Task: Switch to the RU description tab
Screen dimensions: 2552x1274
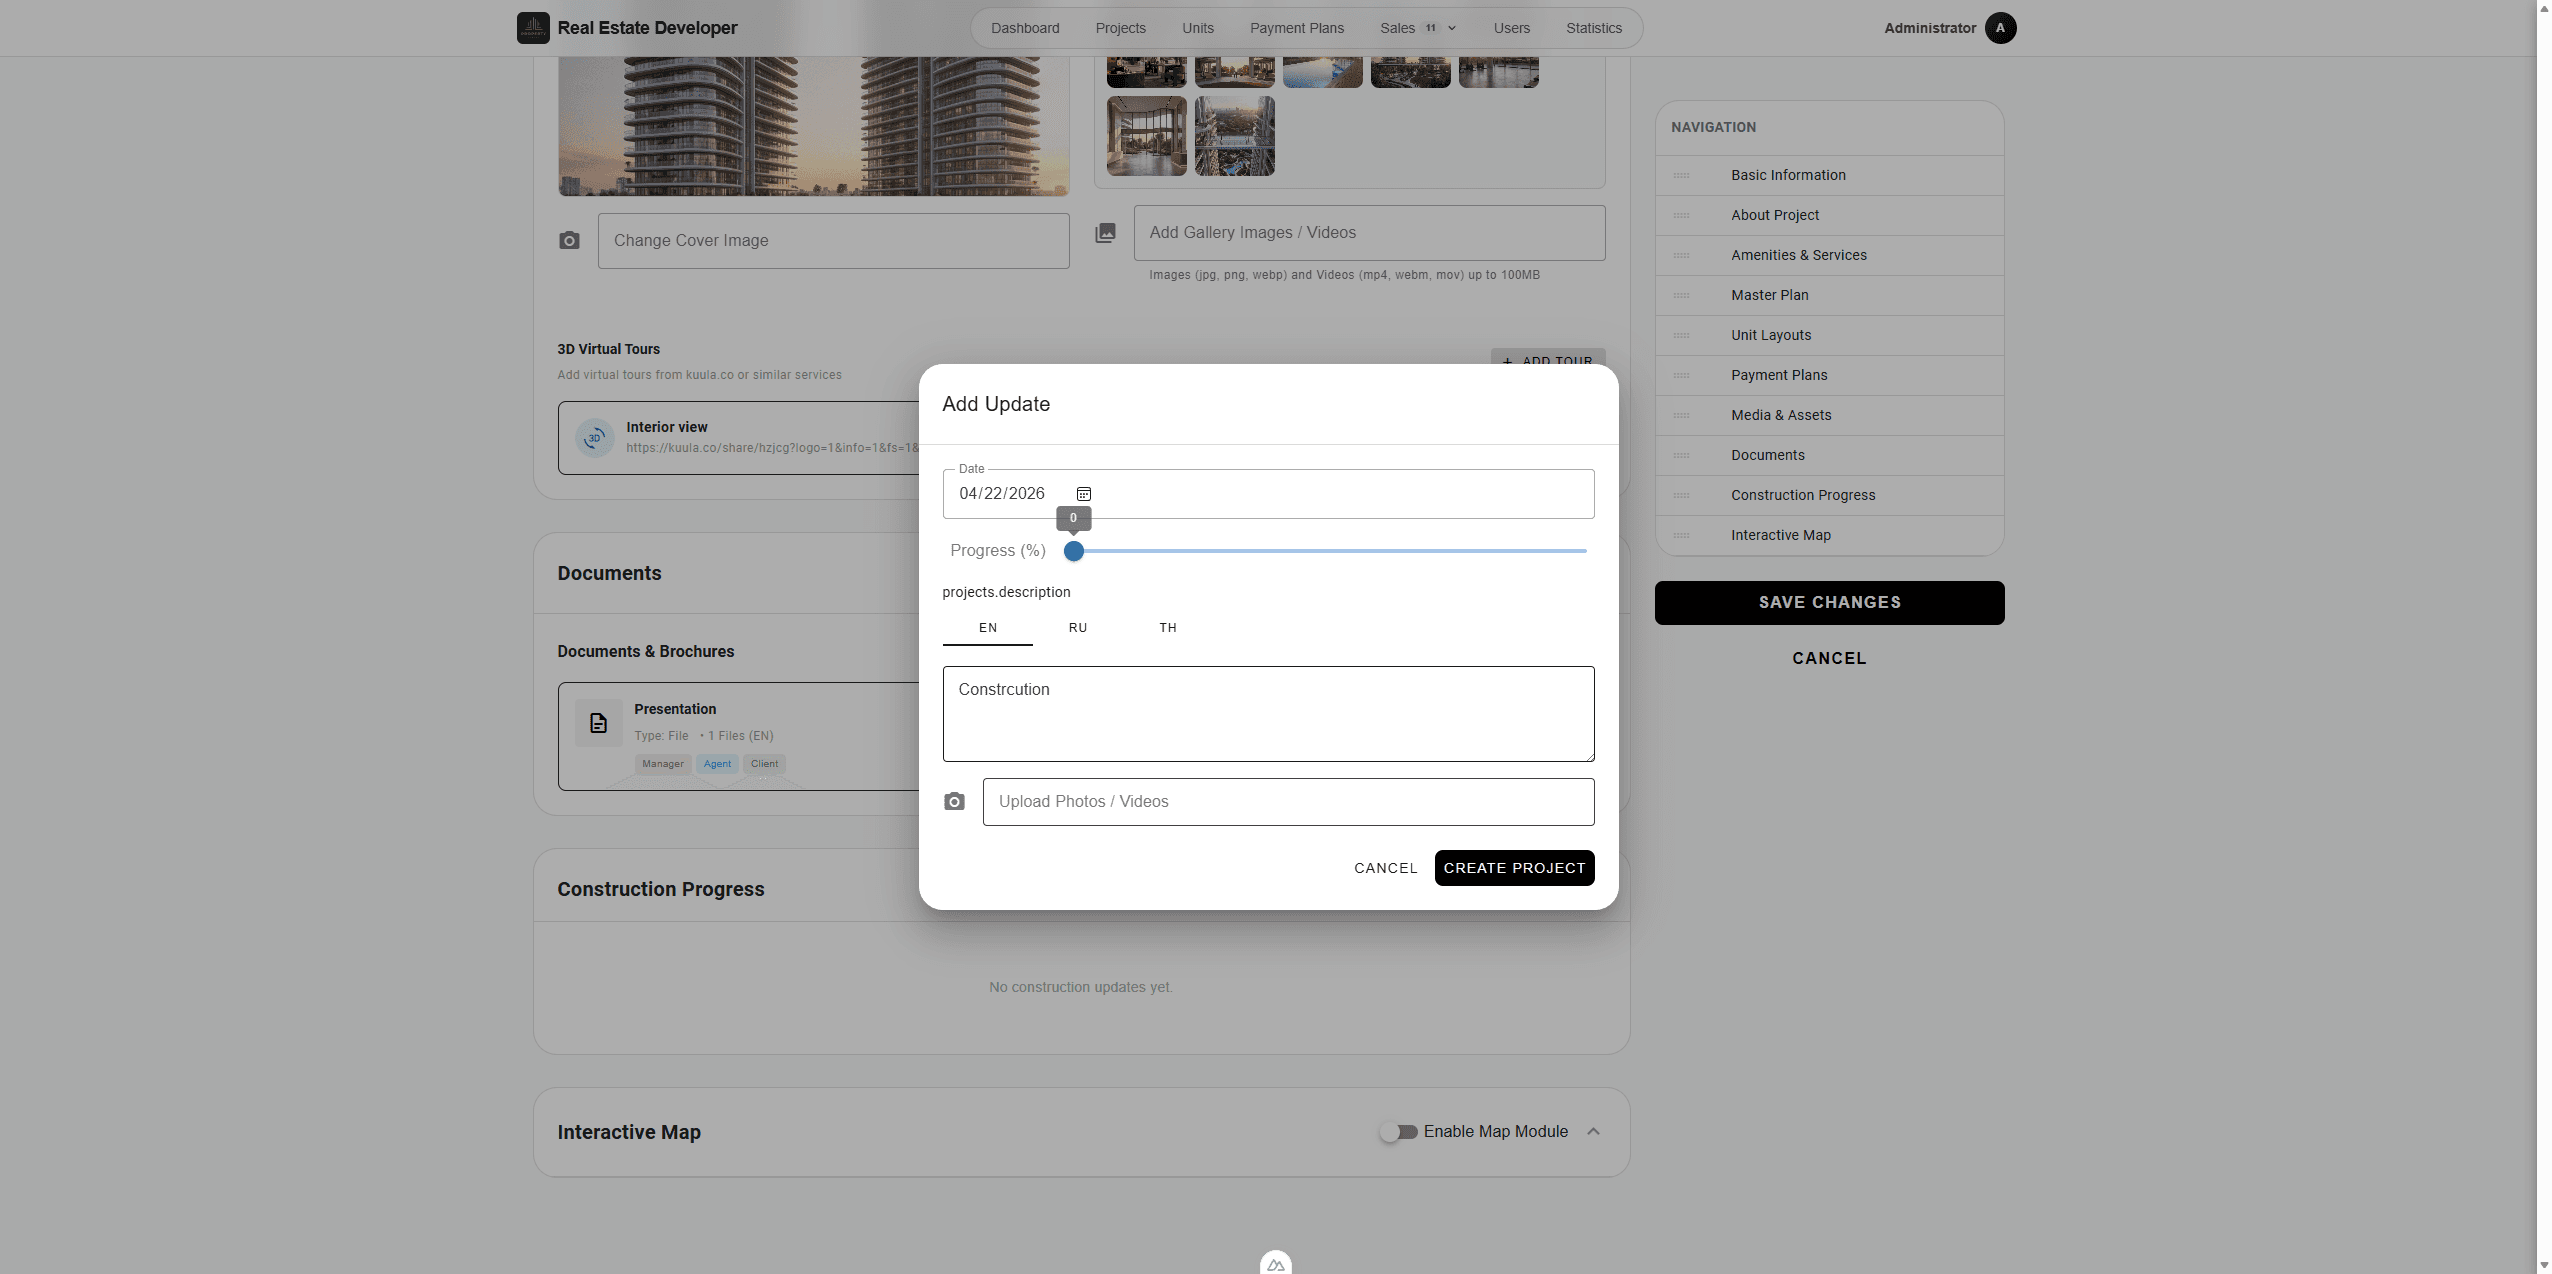Action: 1078,628
